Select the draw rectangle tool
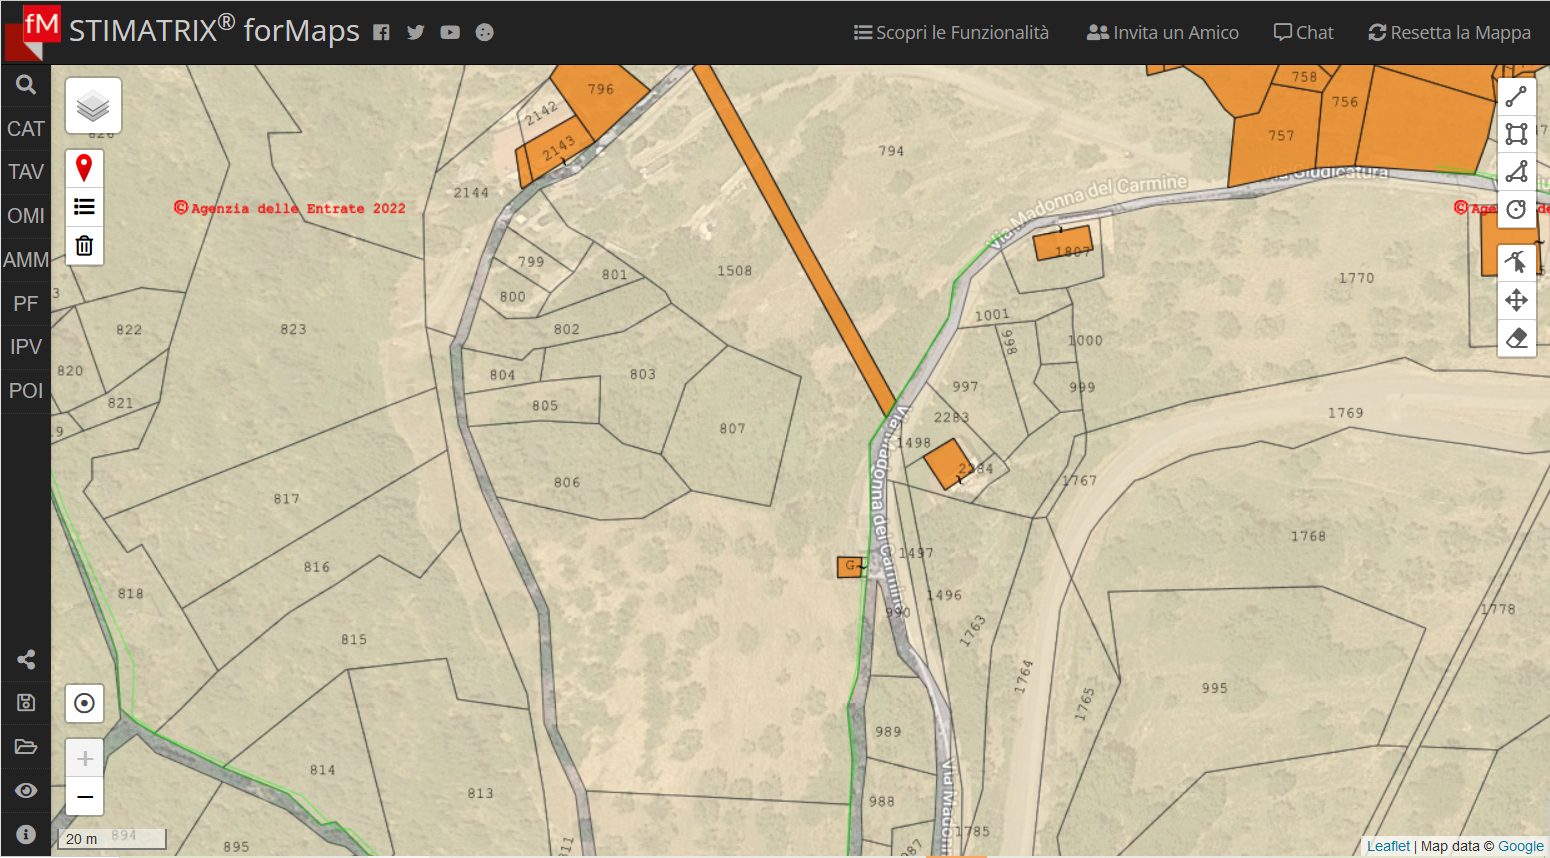Screen dimensions: 1550x858 pos(1516,134)
